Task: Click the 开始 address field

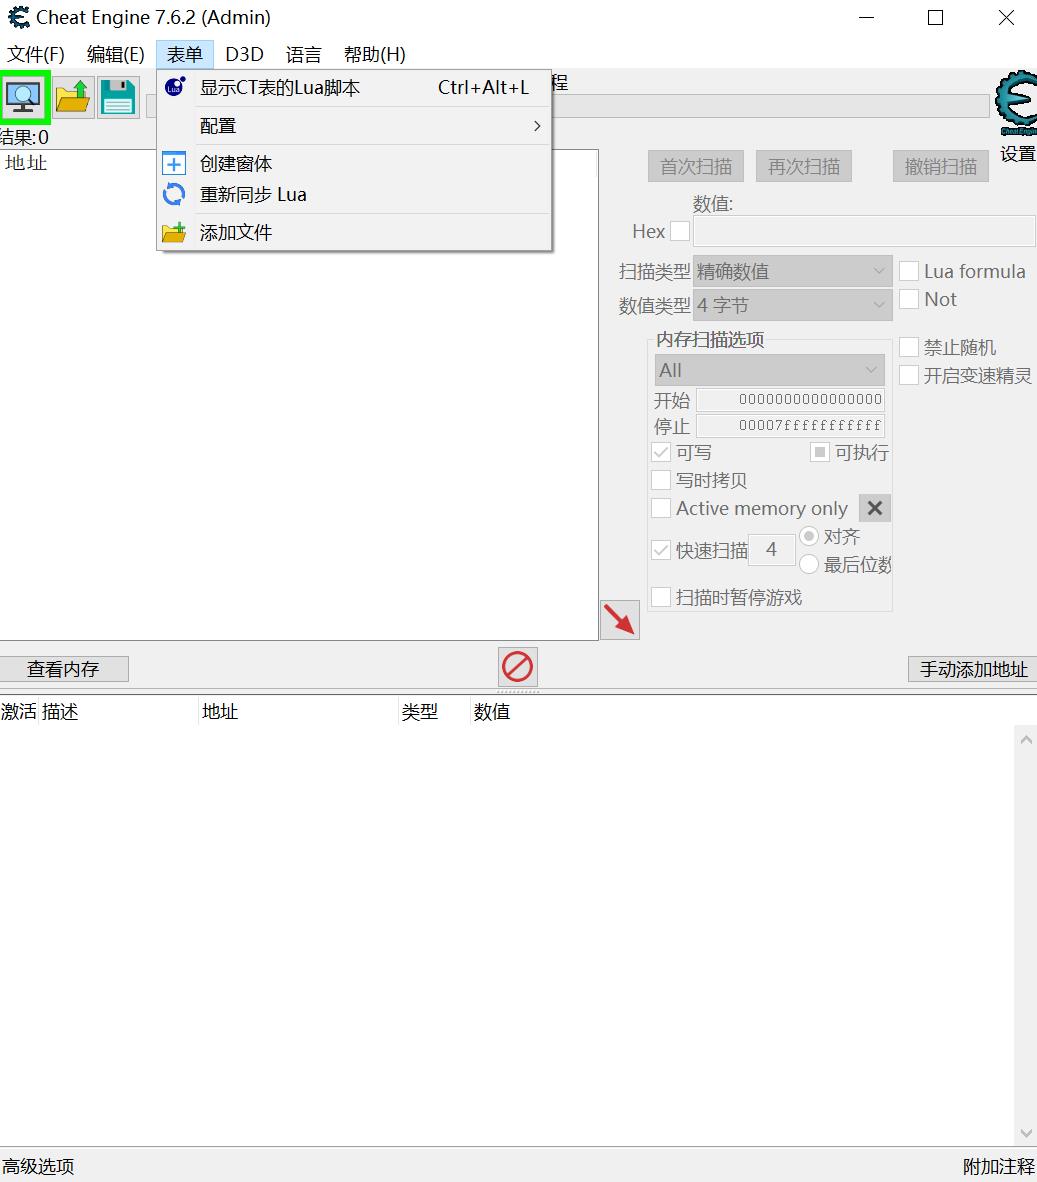Action: 790,399
